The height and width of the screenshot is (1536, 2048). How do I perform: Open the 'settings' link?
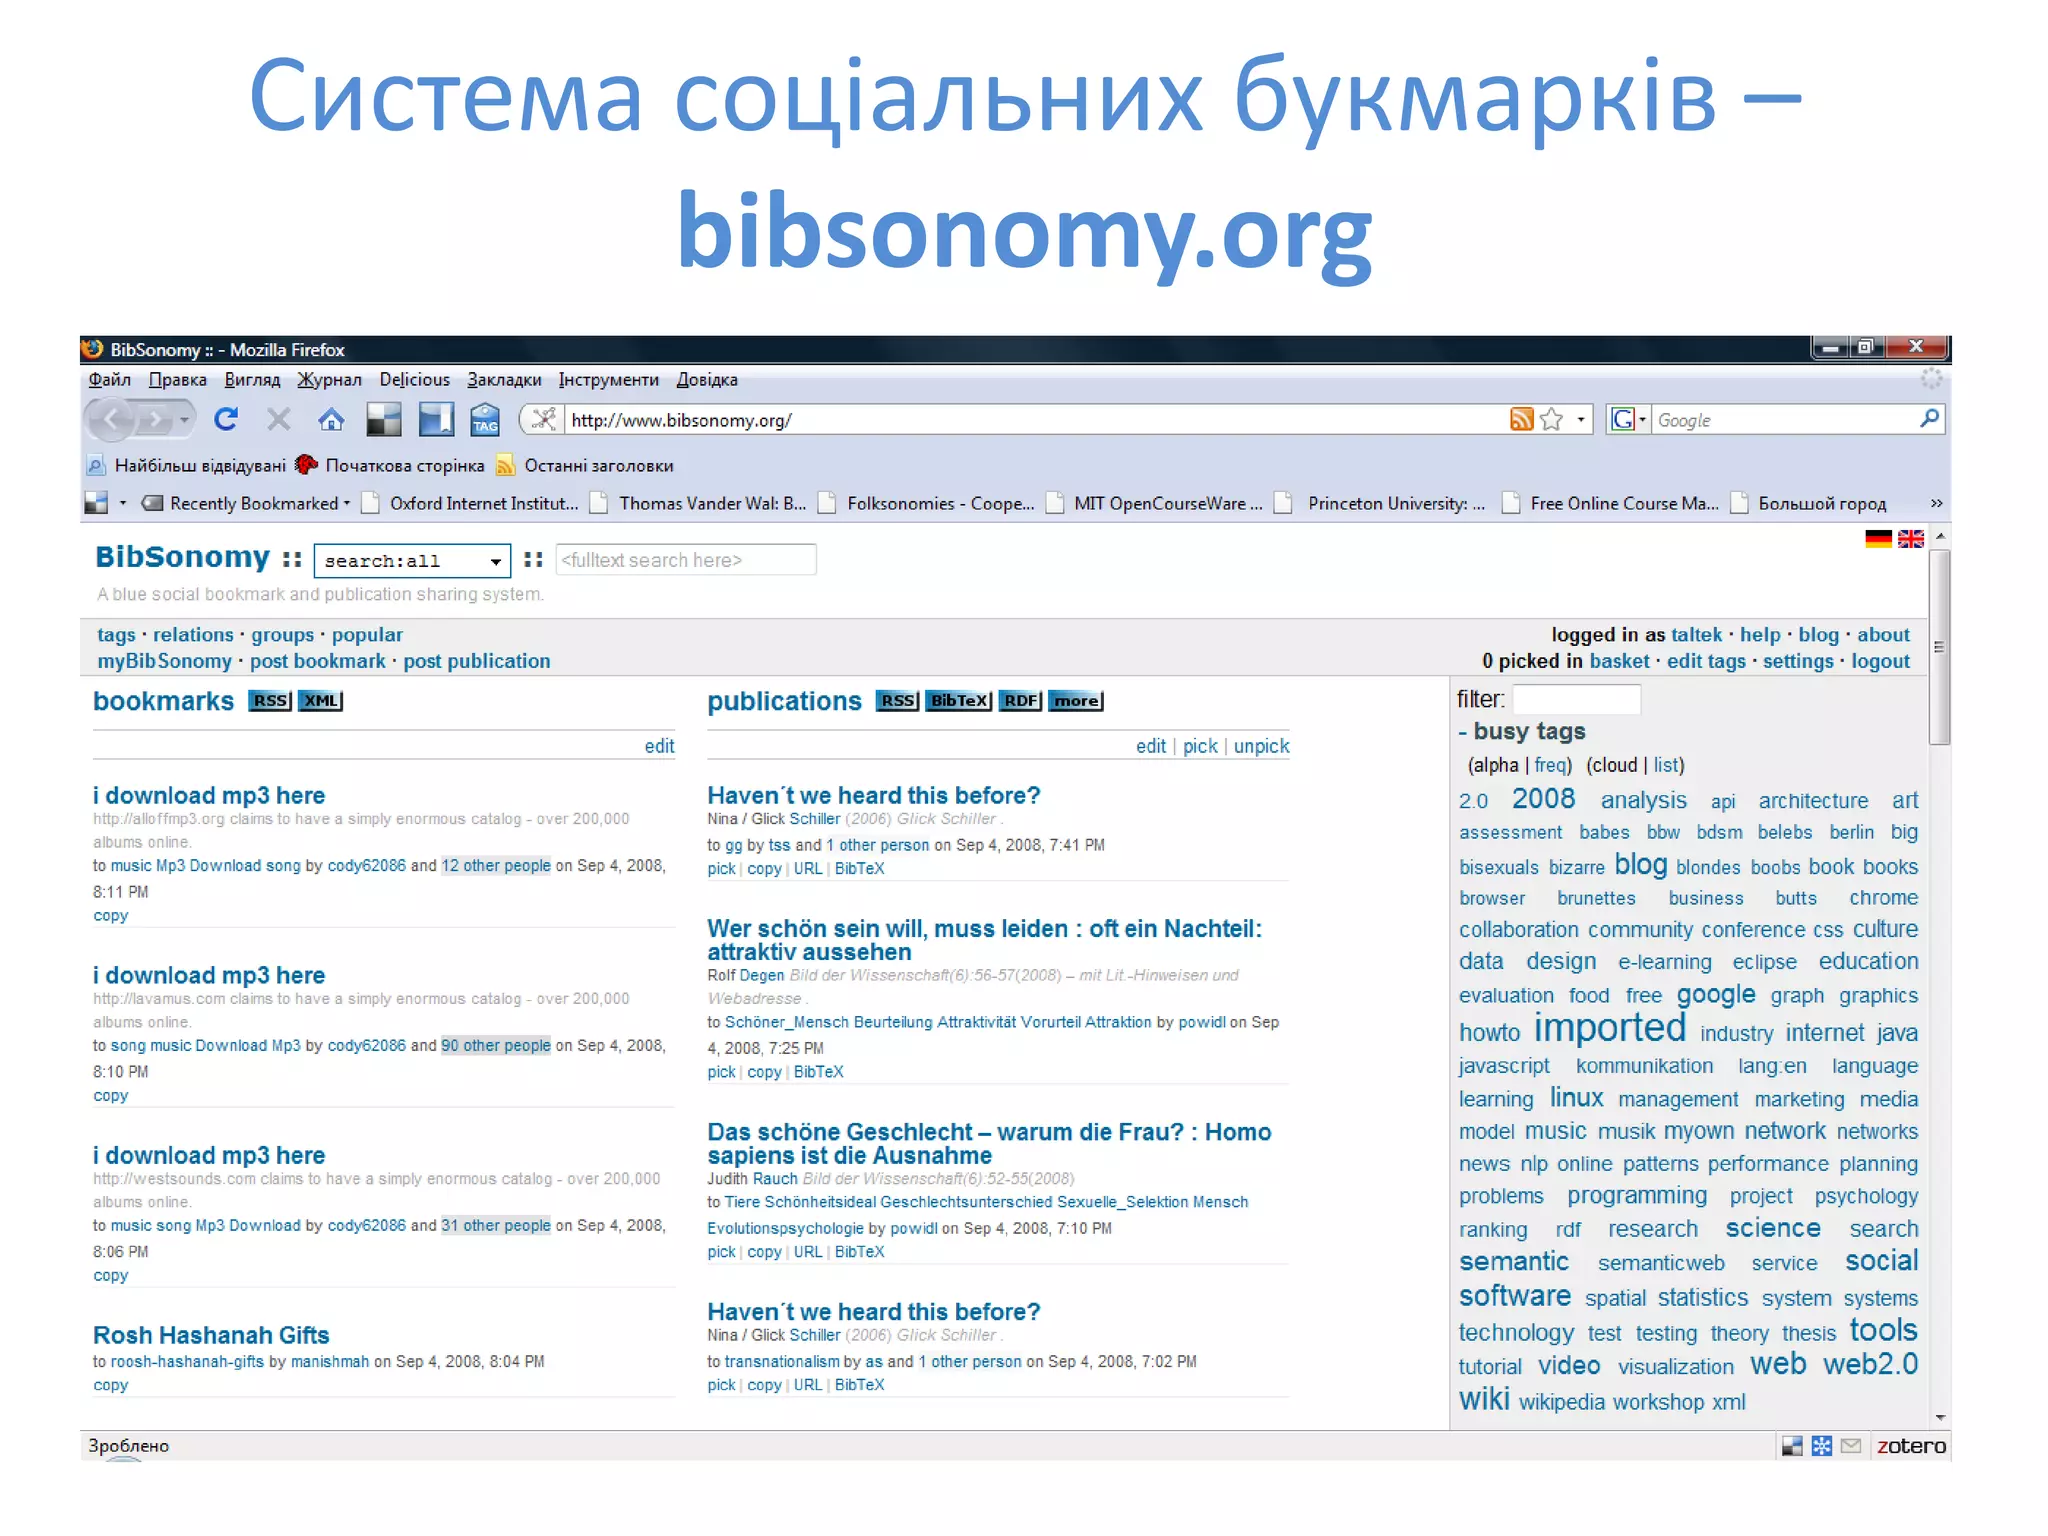pos(1798,661)
